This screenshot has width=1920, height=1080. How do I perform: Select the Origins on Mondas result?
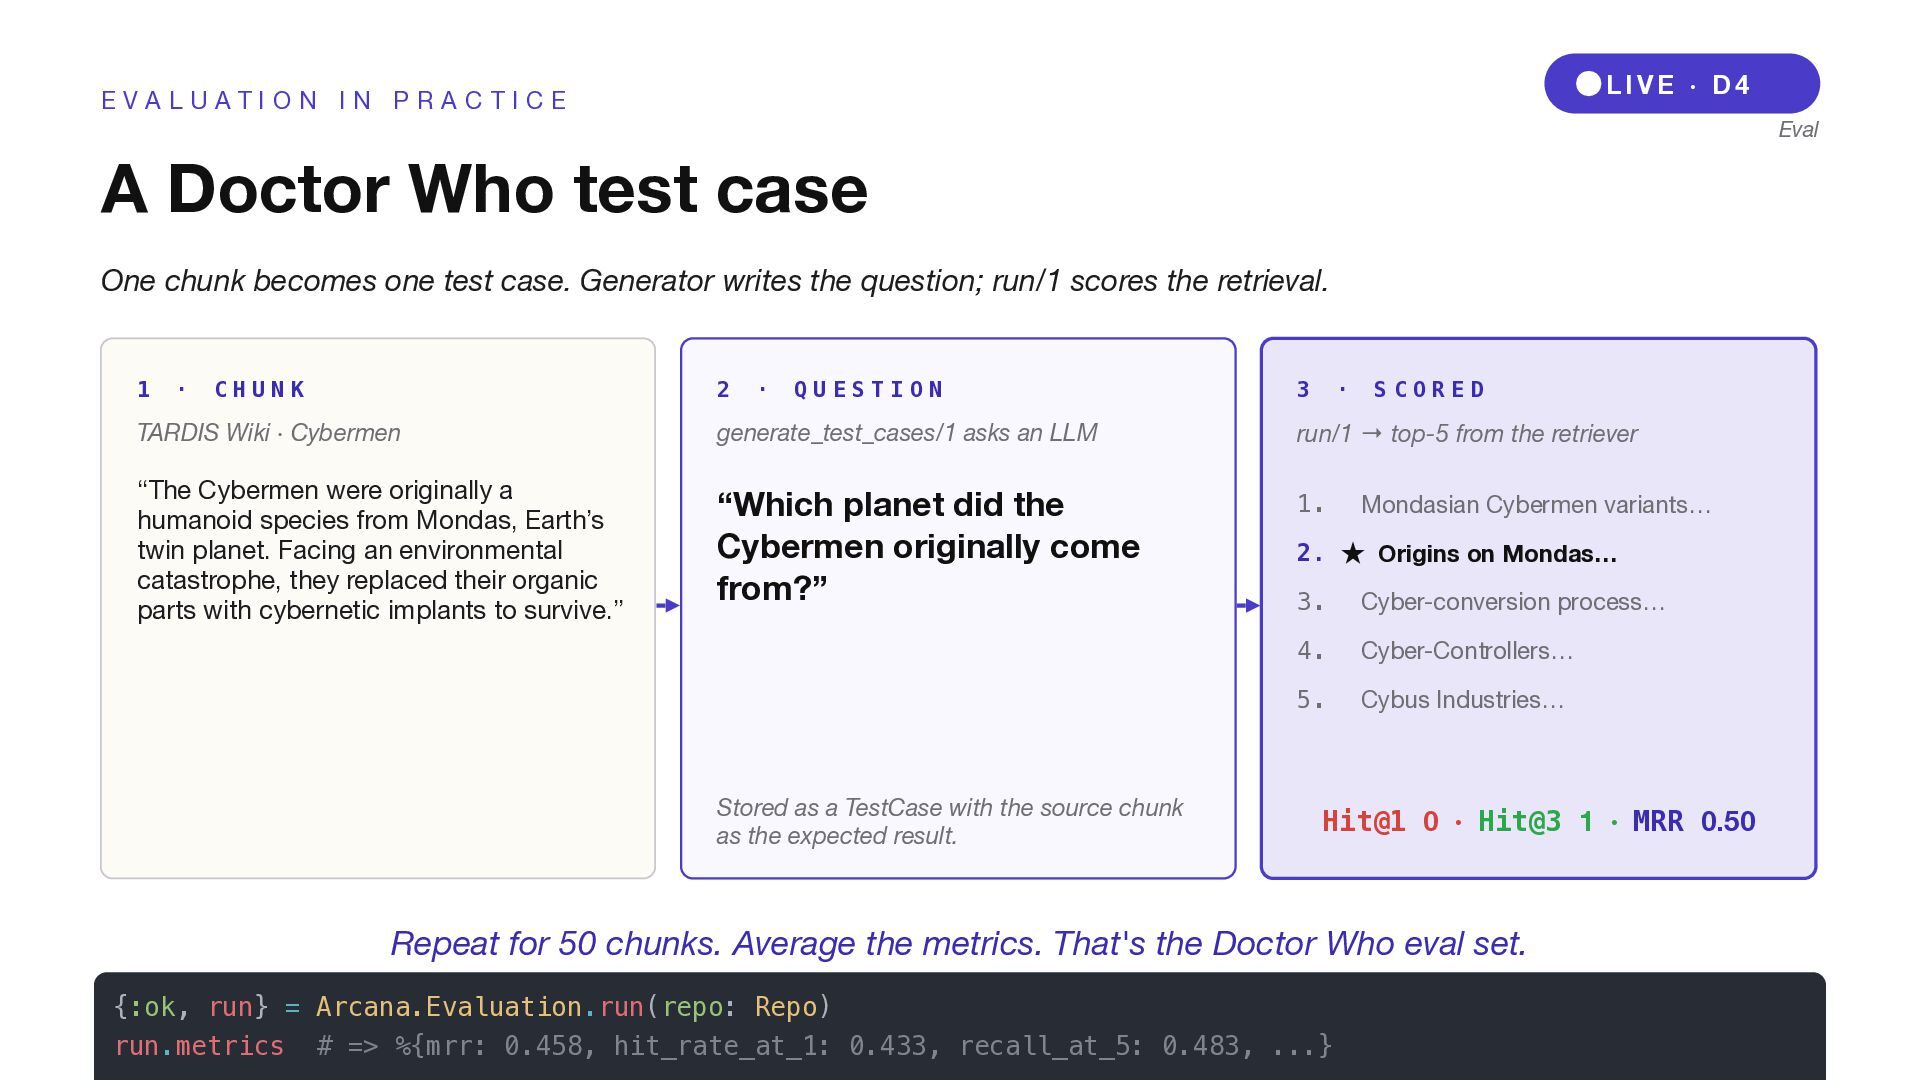(1496, 553)
